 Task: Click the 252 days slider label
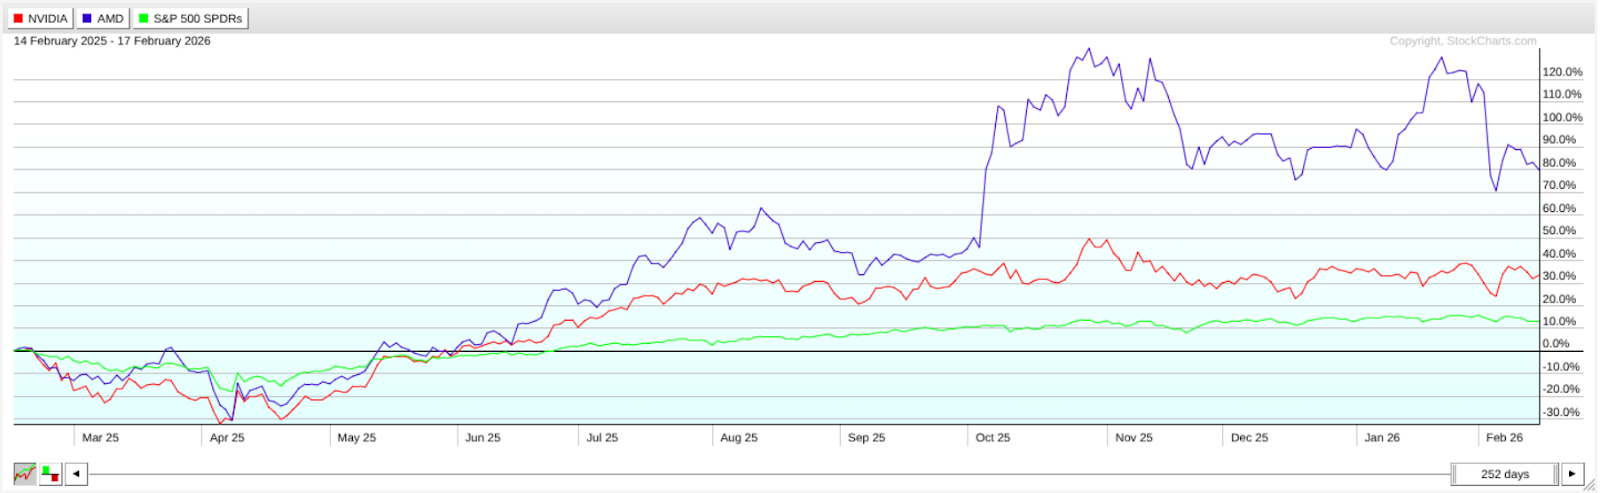point(1504,474)
